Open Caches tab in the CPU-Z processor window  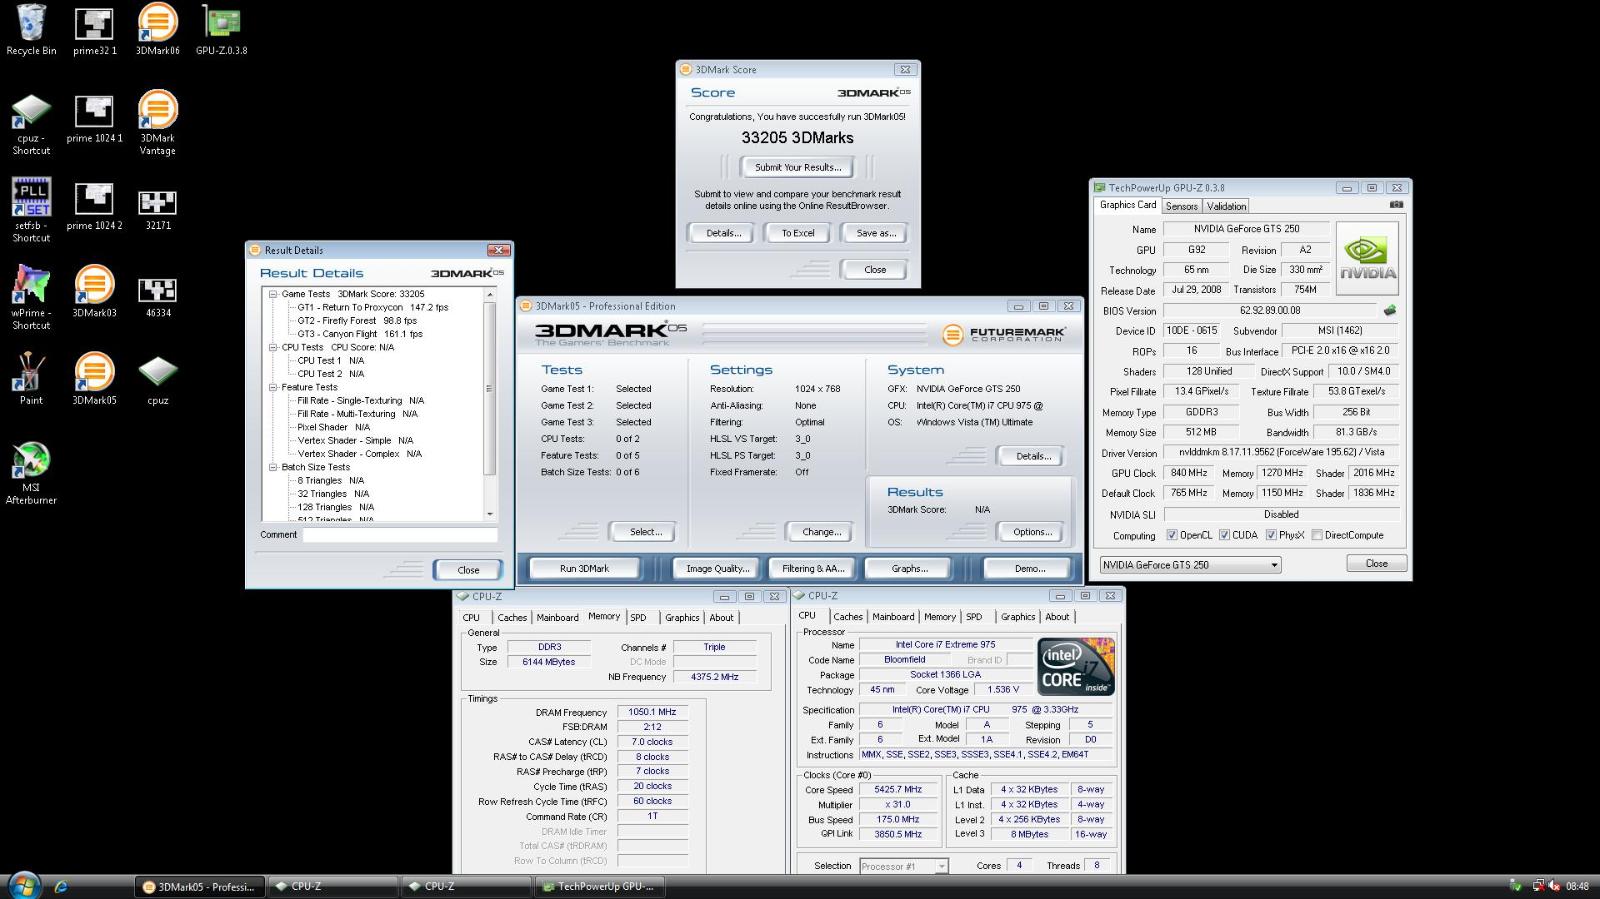(x=848, y=617)
